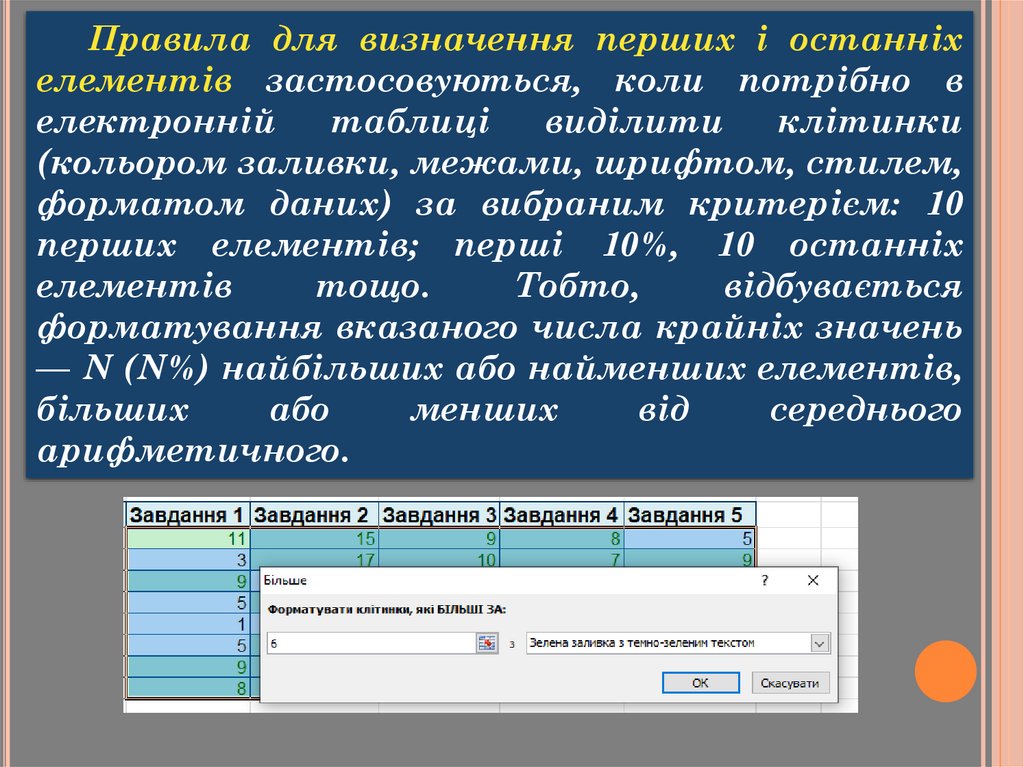Viewport: 1024px width, 767px height.
Task: Select the Завдання 4 header cell
Action: tap(562, 515)
